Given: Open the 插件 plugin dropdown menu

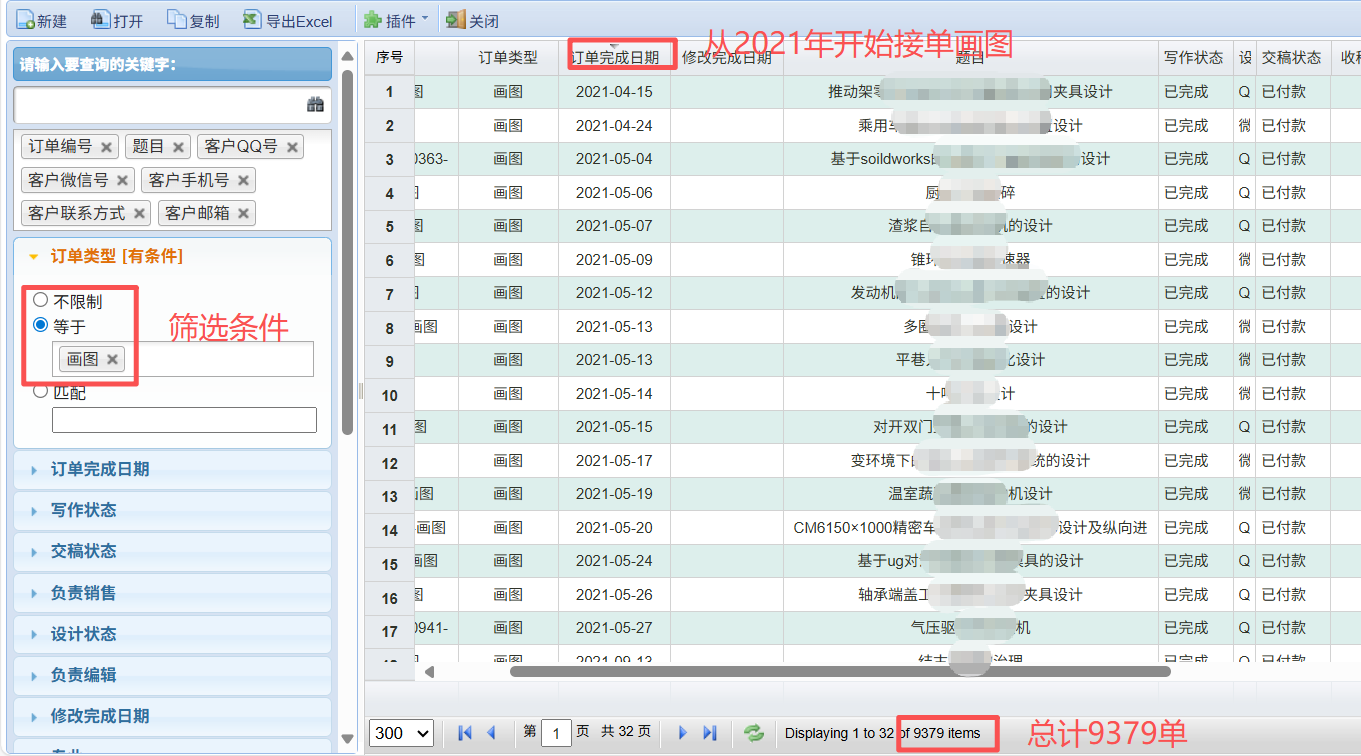Looking at the screenshot, I should [x=396, y=20].
